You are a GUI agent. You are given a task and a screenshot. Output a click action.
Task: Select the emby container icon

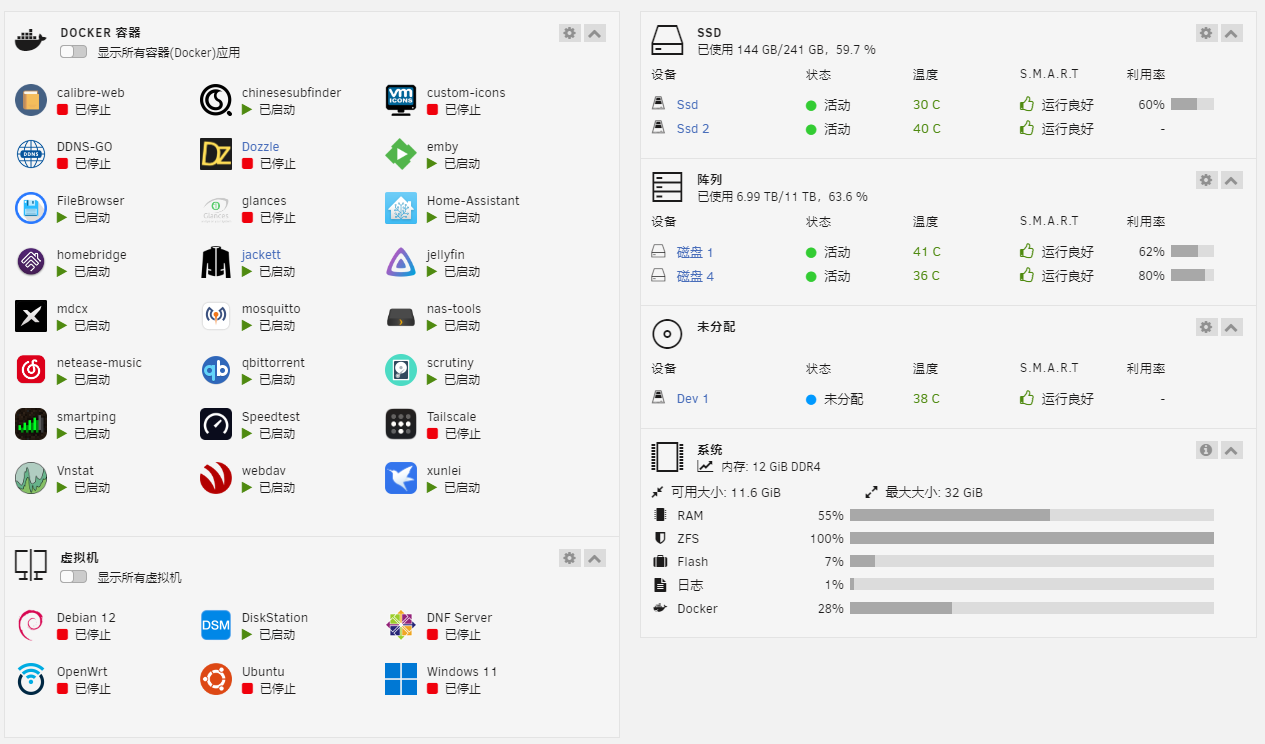point(401,154)
